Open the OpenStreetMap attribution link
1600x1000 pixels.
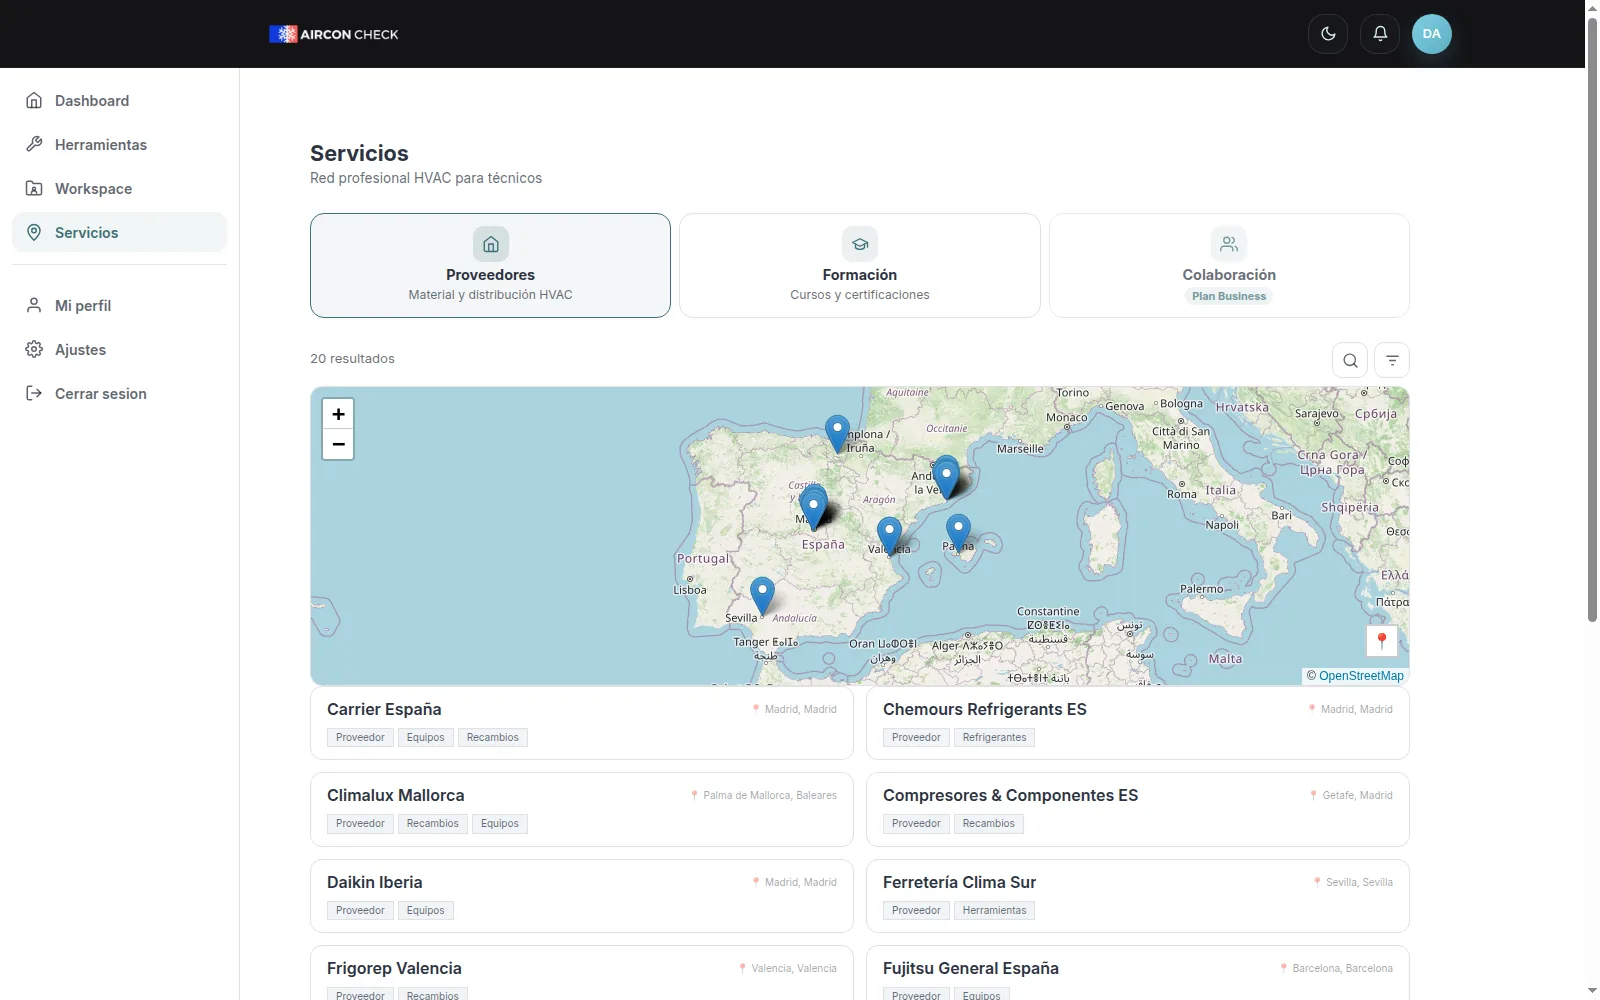(x=1361, y=676)
